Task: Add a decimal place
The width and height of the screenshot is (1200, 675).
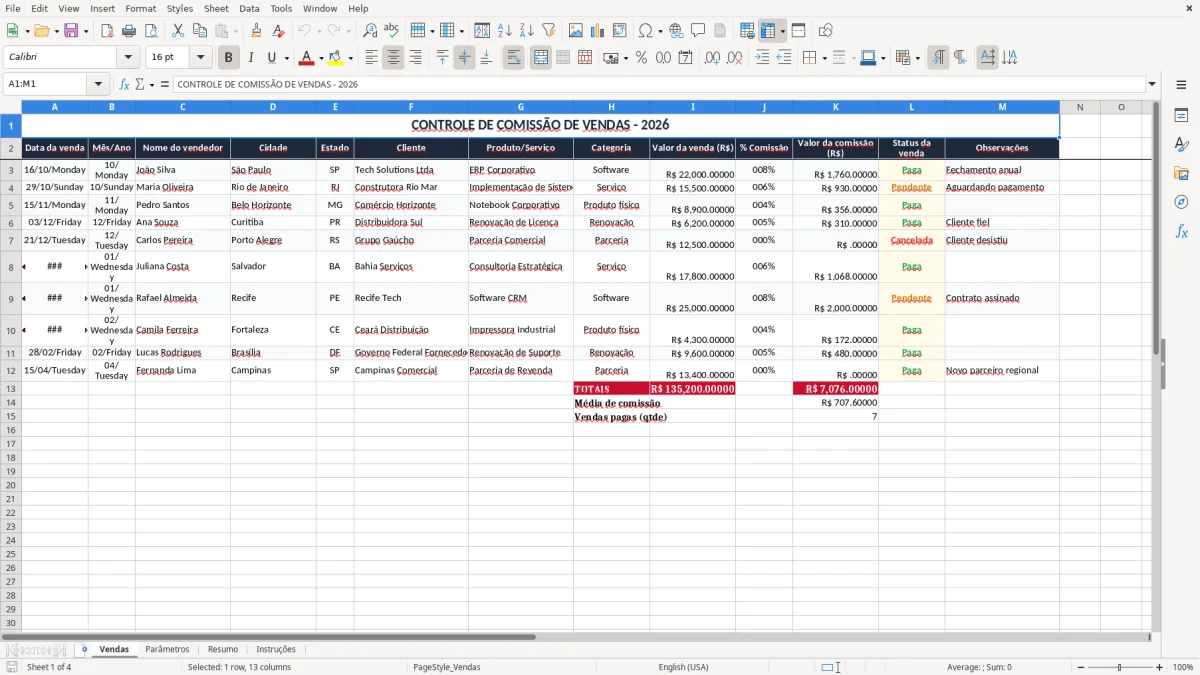Action: [x=712, y=58]
